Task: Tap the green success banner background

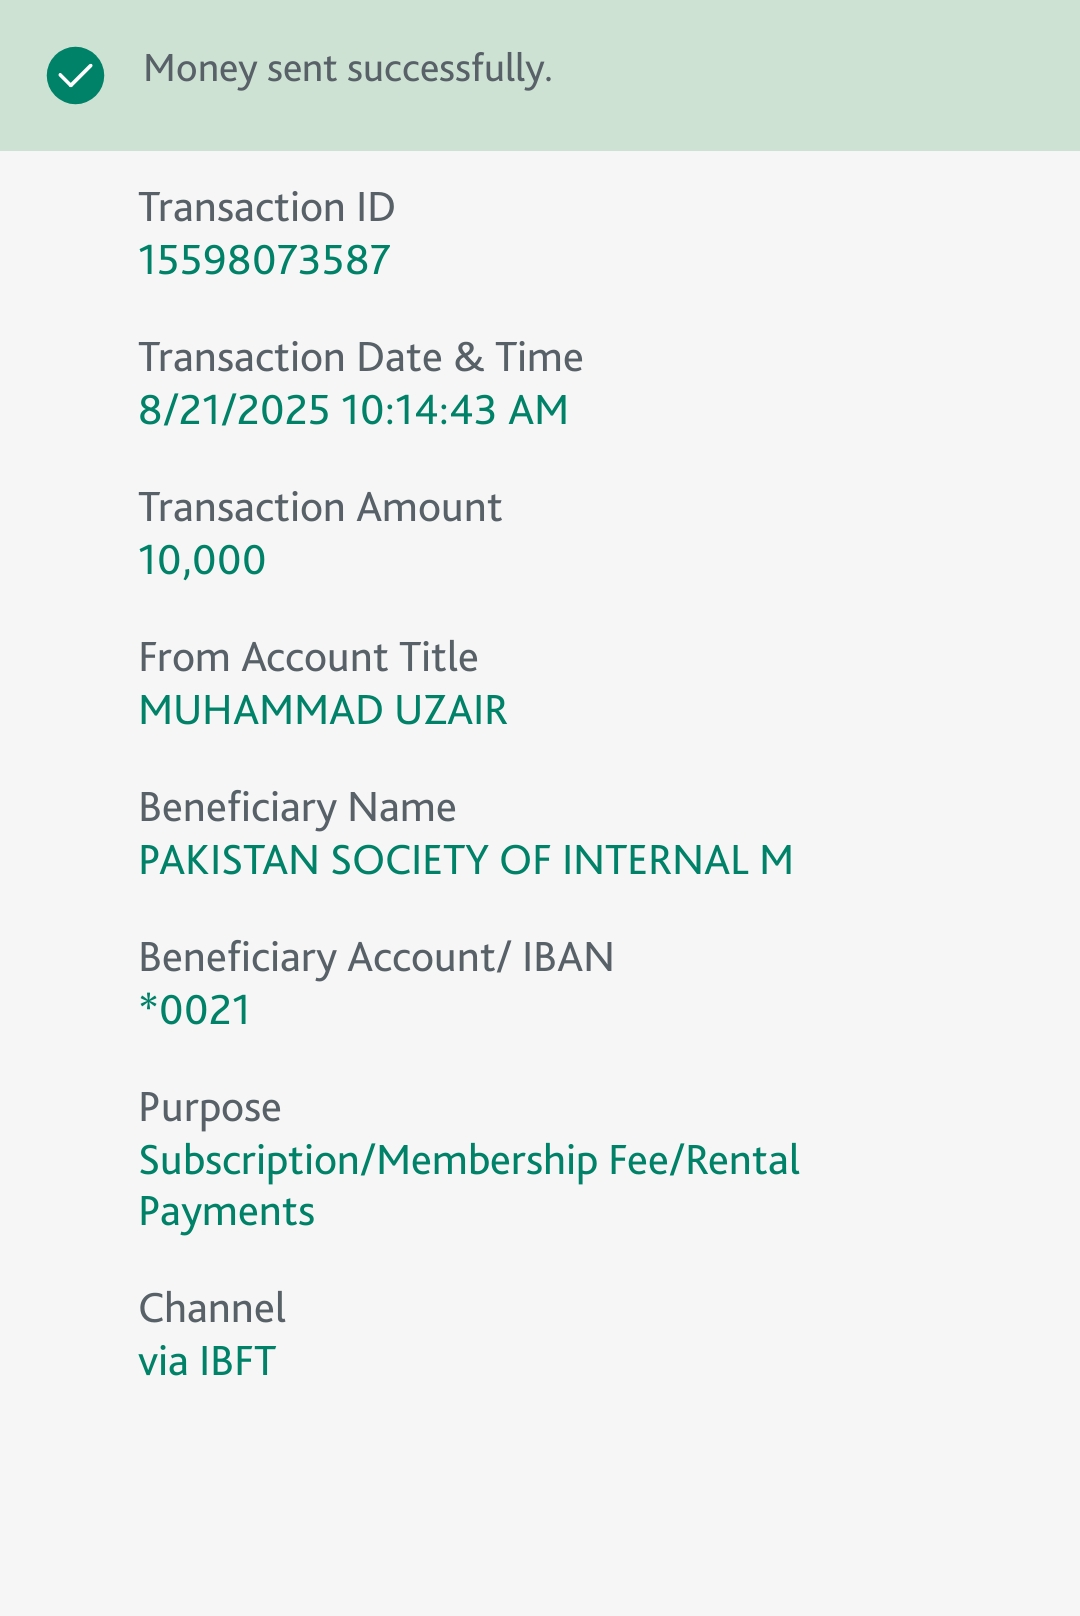Action: click(x=800, y=75)
